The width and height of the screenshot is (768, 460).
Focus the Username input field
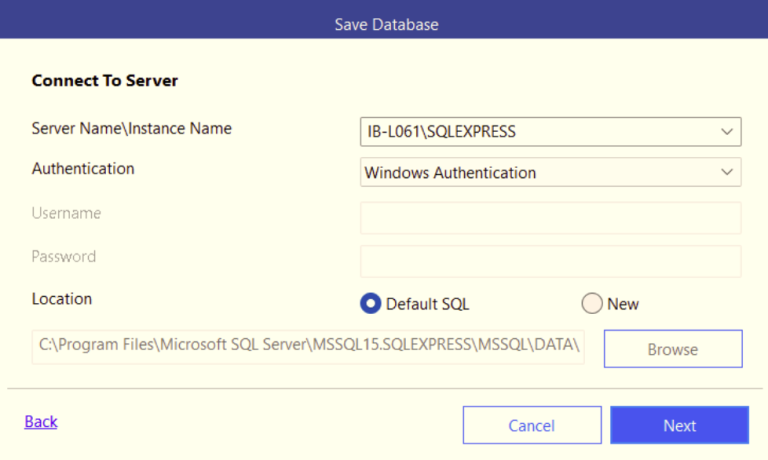coord(551,218)
